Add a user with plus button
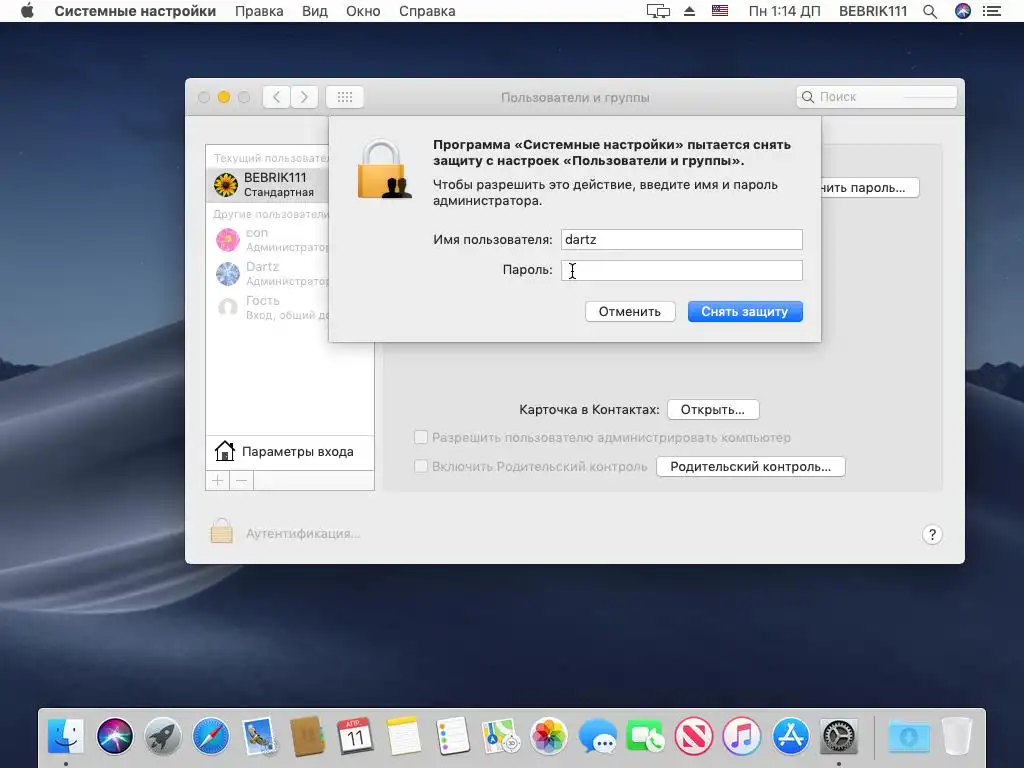Viewport: 1024px width, 768px height. 217,481
